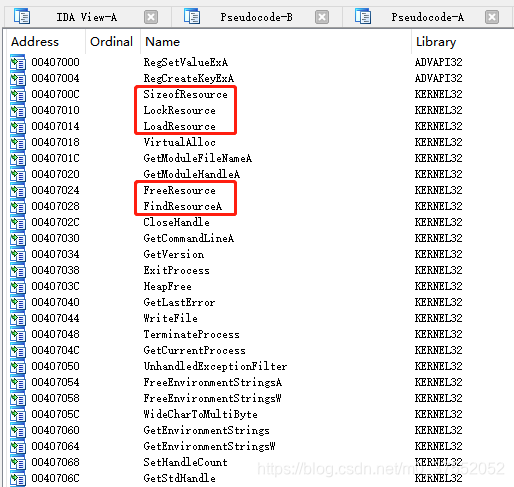
Task: Sort imports by Name column header
Action: [163, 42]
